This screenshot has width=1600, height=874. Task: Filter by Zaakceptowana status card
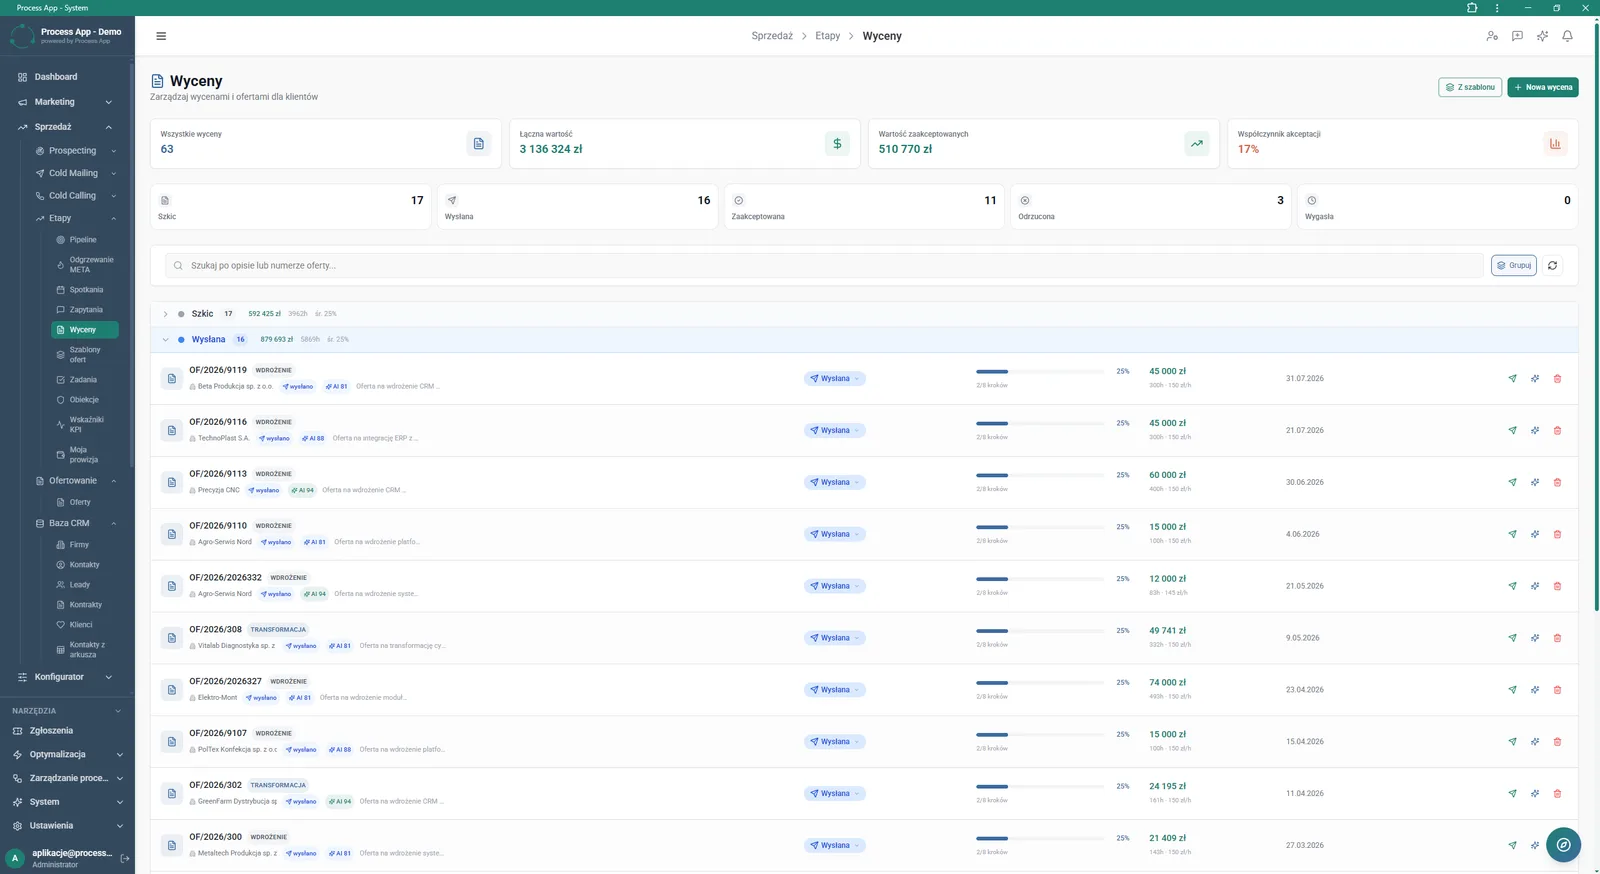[x=864, y=207]
